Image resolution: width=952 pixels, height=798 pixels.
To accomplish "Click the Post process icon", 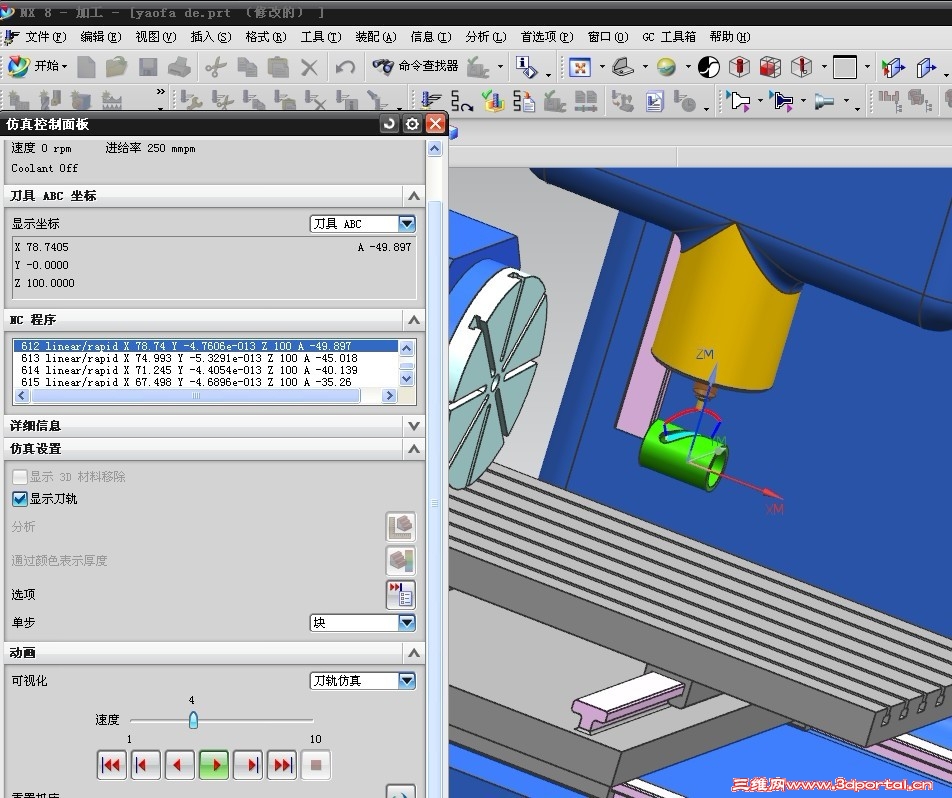I will coord(523,101).
